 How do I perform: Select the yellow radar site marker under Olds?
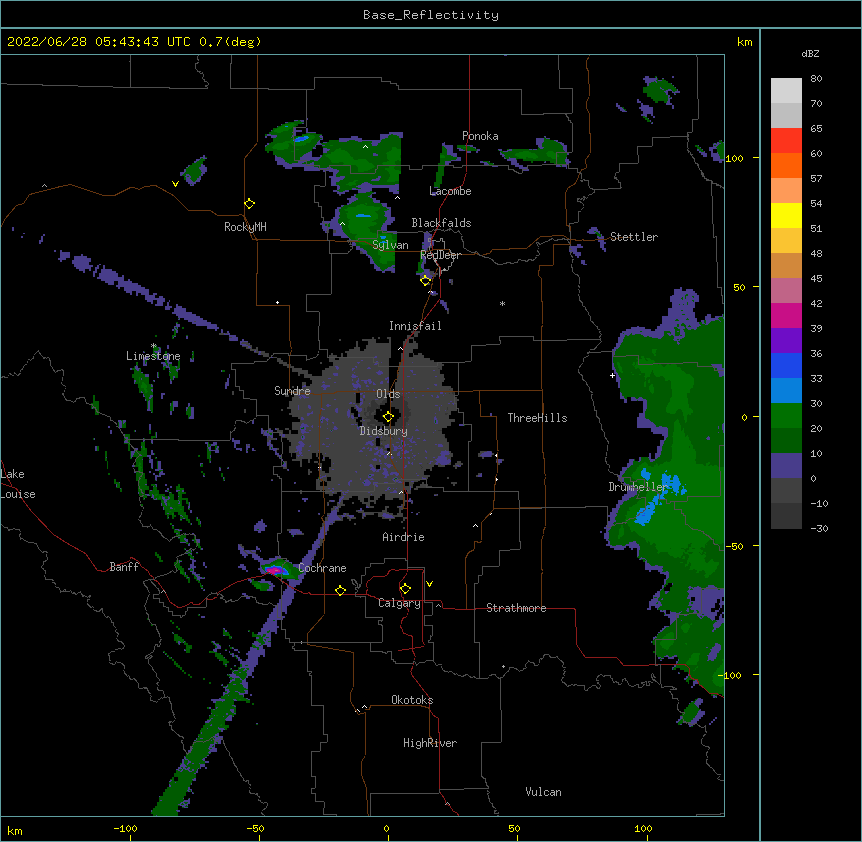coord(388,417)
